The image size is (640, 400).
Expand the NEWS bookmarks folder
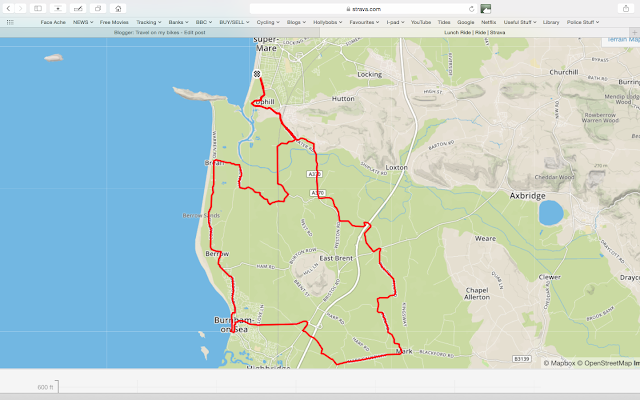83,22
